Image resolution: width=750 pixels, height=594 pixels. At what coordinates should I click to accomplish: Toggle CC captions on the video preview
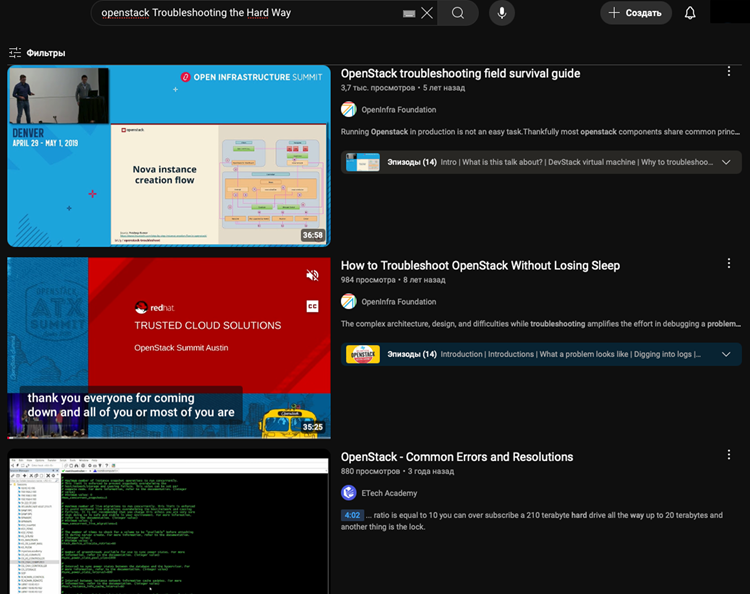coord(312,306)
